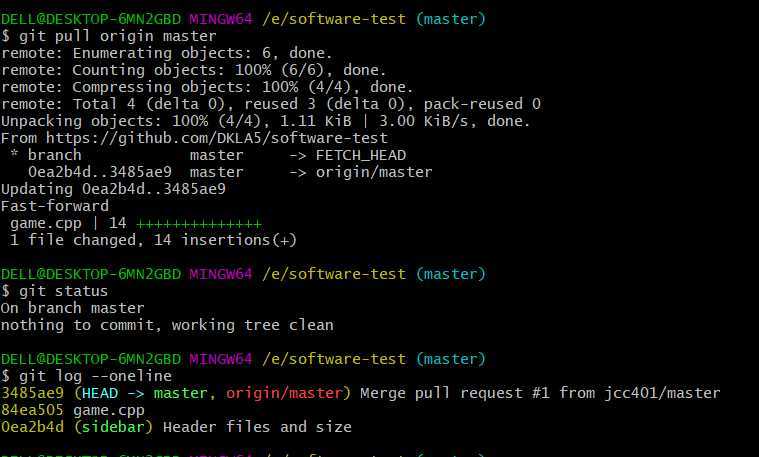Click the 'git status' command text
The width and height of the screenshot is (759, 457).
coord(63,291)
